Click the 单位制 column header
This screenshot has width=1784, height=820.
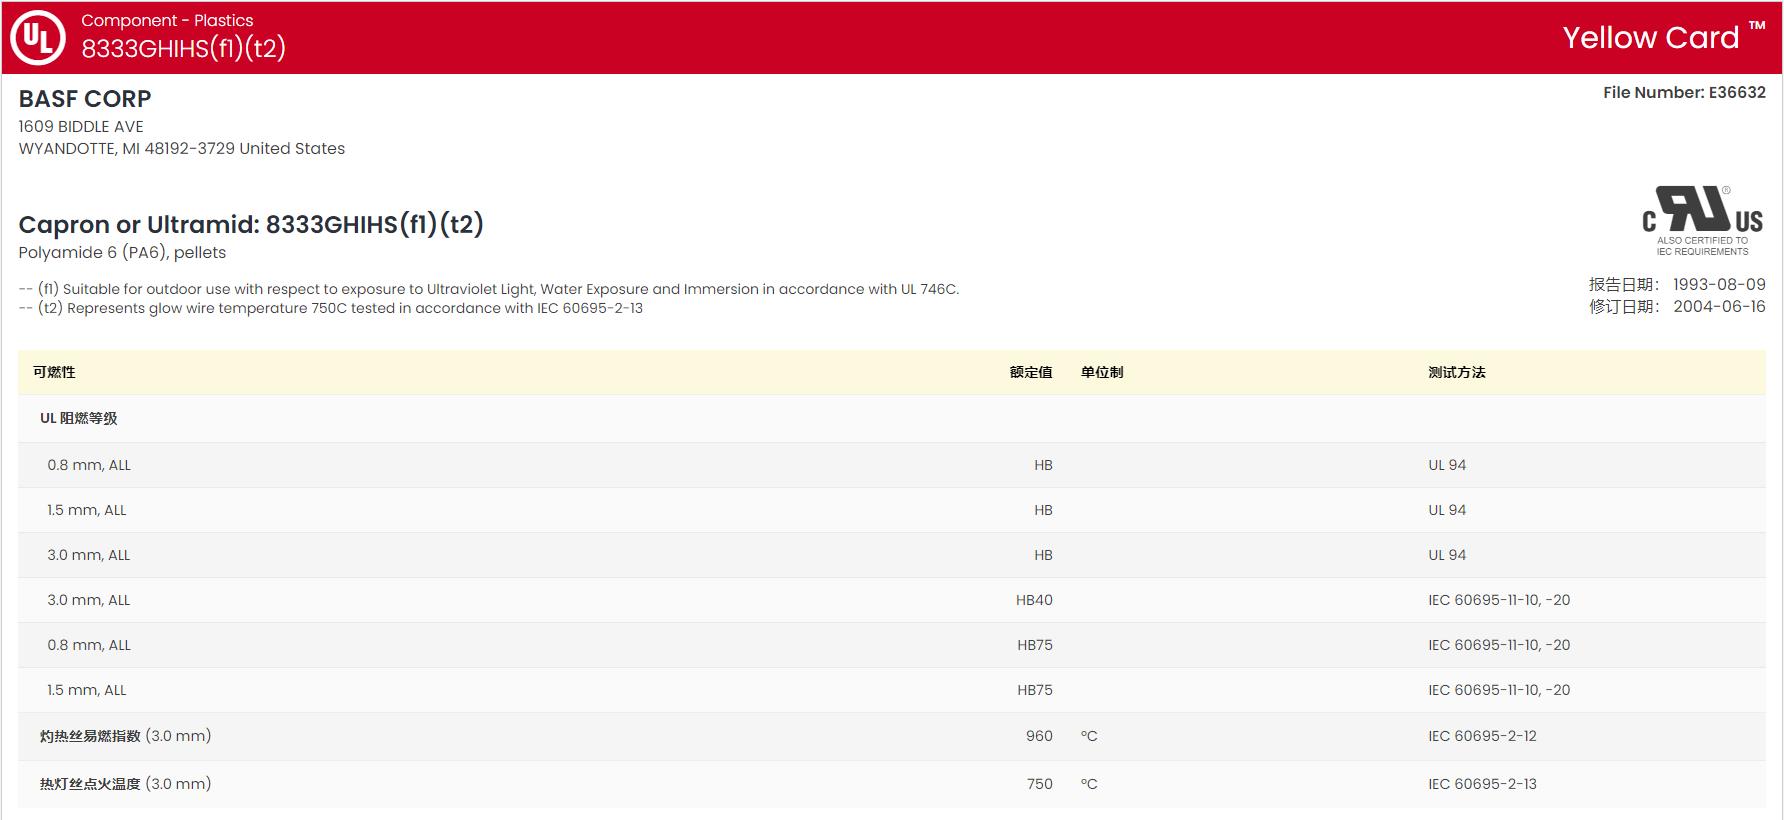pyautogui.click(x=1102, y=372)
